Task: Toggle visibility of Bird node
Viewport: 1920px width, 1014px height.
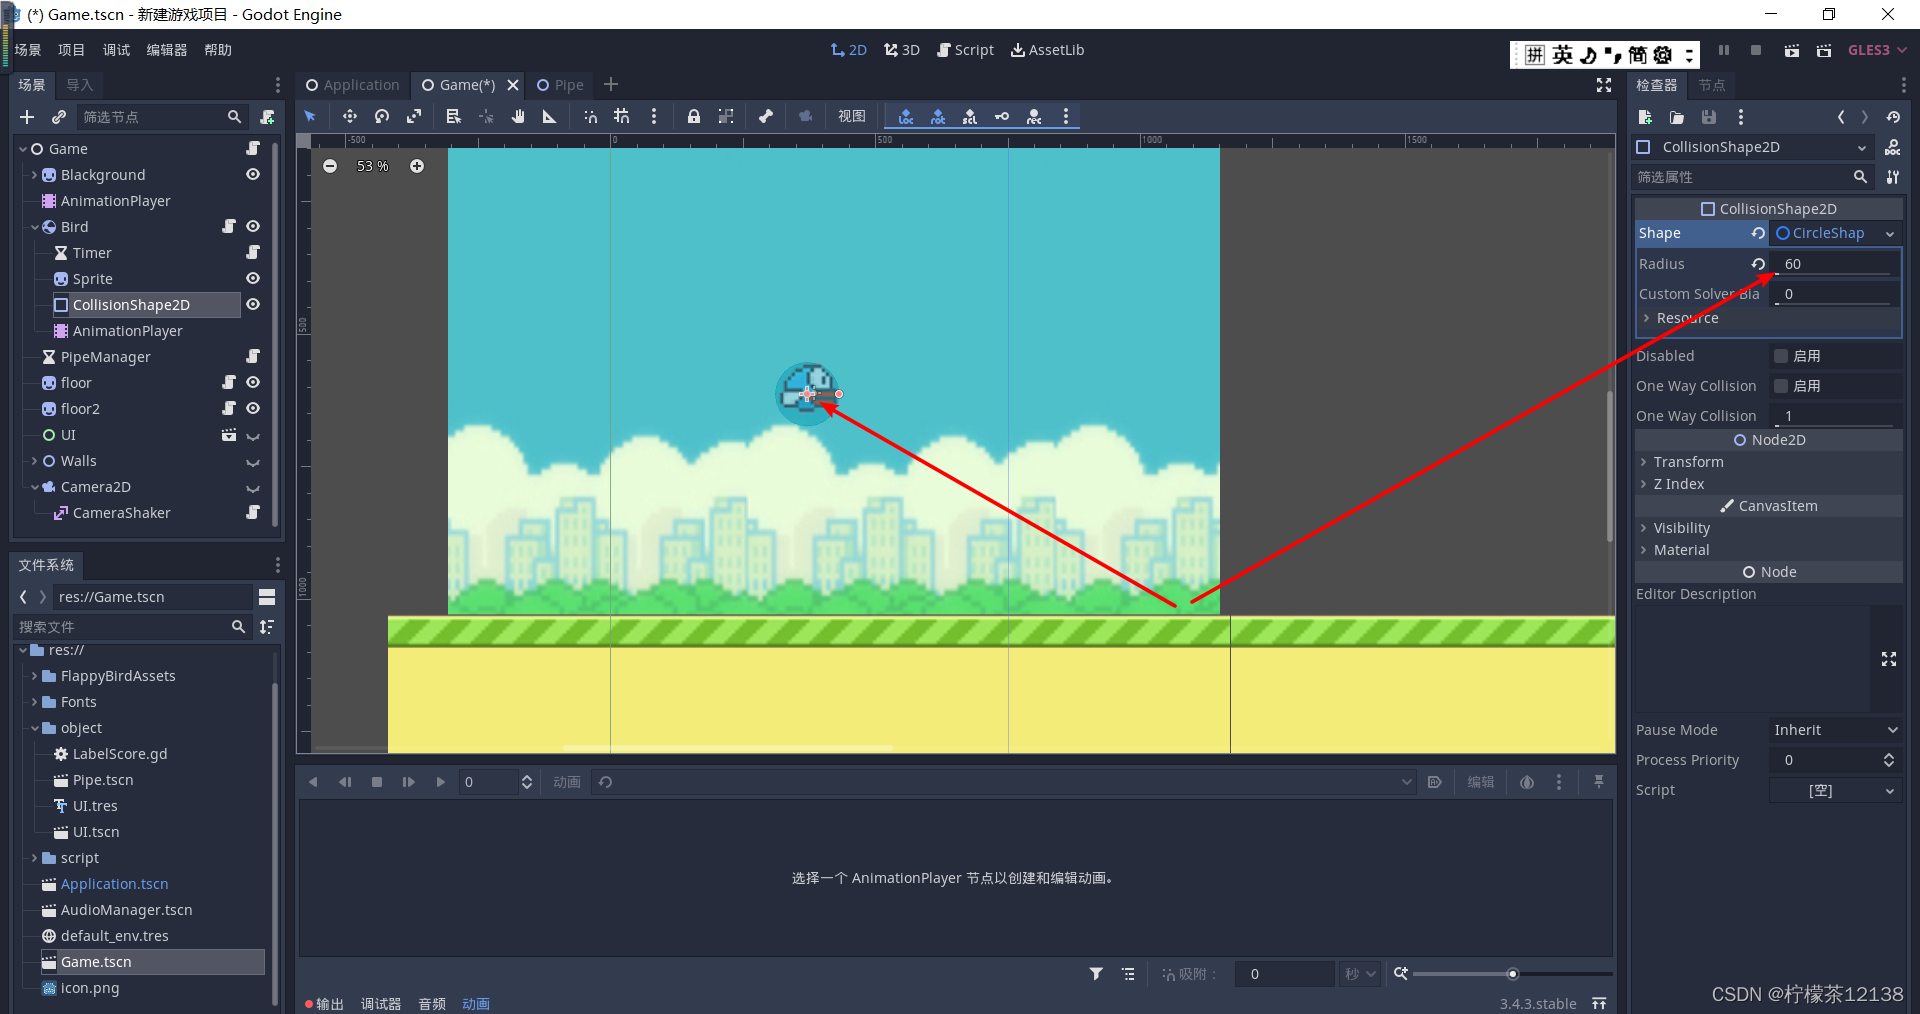Action: tap(253, 226)
